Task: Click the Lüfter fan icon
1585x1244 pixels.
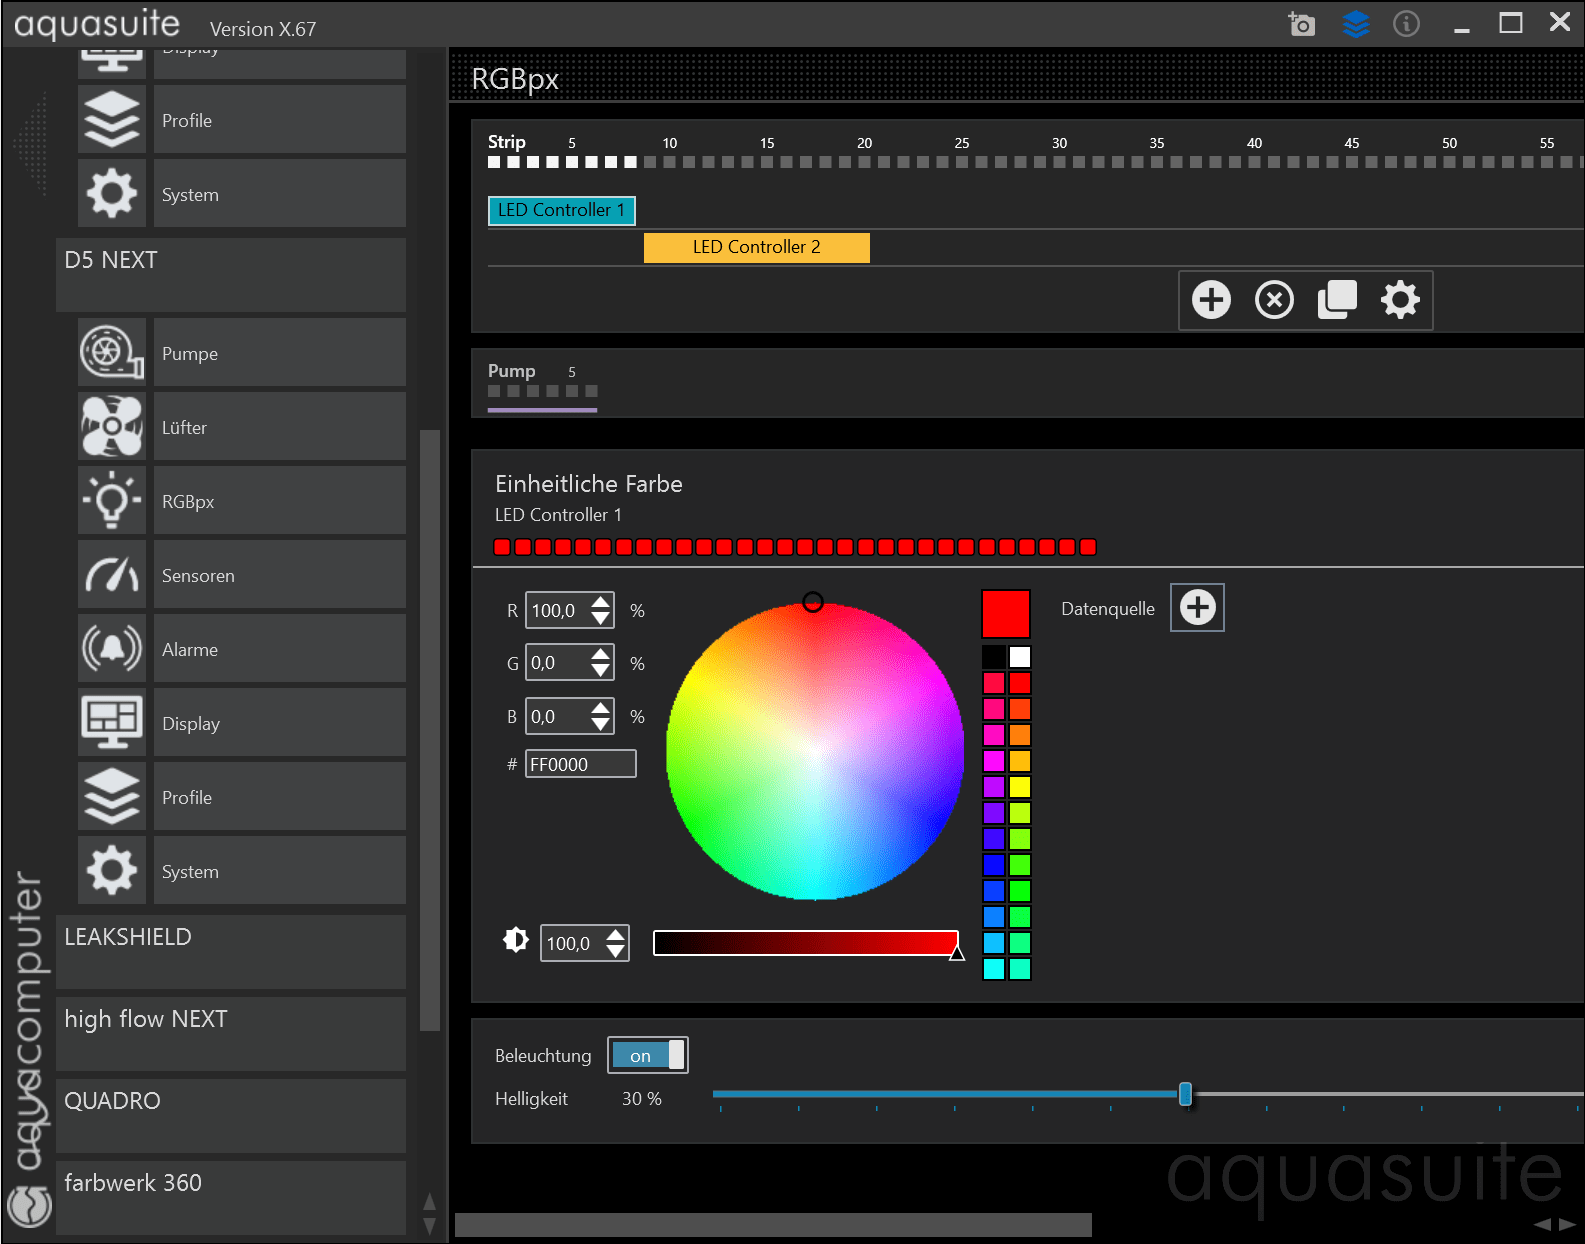Action: click(x=112, y=427)
